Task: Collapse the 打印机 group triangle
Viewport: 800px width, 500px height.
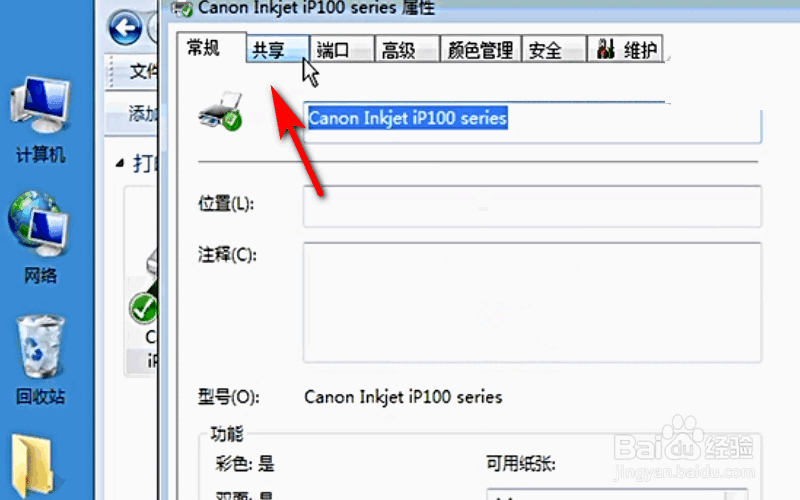Action: 120,163
